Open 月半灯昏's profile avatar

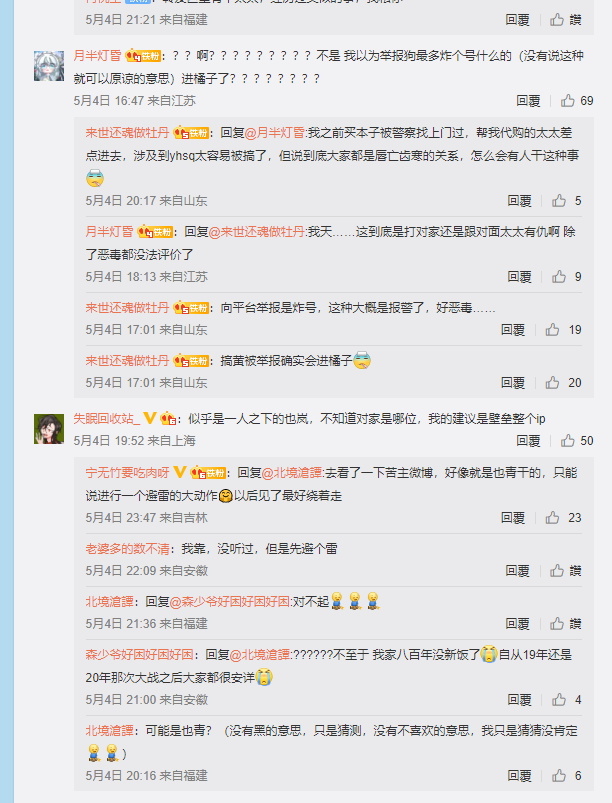(49, 66)
